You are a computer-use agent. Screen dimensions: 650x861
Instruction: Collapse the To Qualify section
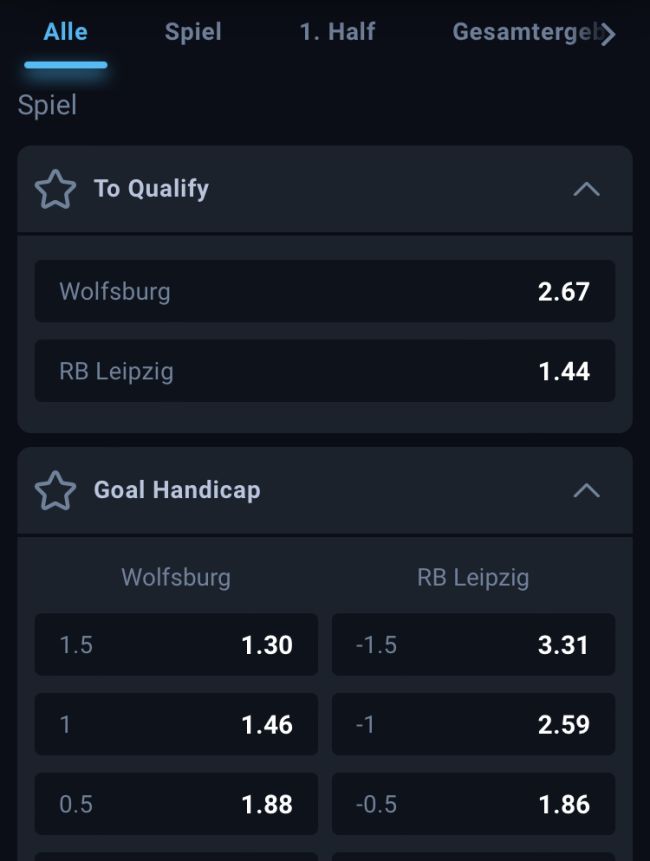click(586, 189)
